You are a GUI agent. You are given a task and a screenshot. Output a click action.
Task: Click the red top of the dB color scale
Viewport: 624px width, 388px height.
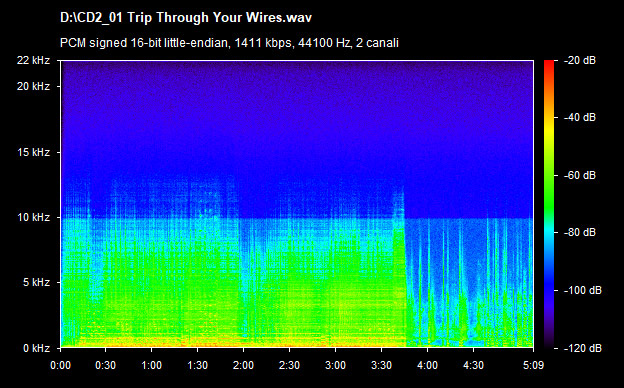[549, 64]
